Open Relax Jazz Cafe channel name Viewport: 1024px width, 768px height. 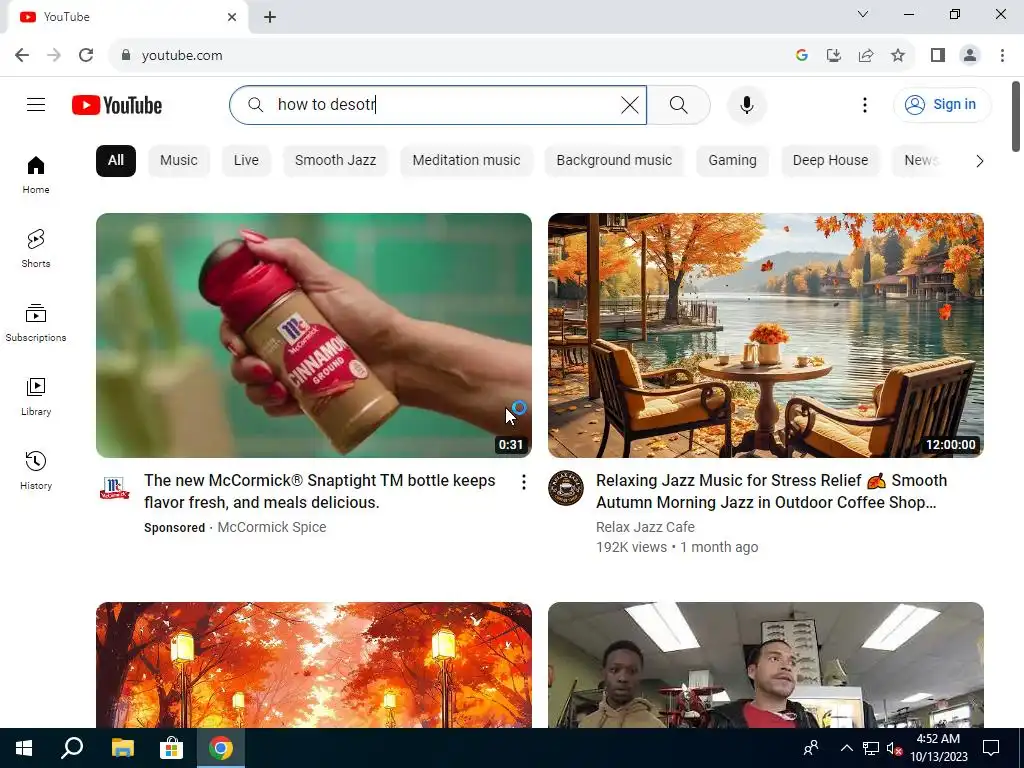click(x=645, y=527)
